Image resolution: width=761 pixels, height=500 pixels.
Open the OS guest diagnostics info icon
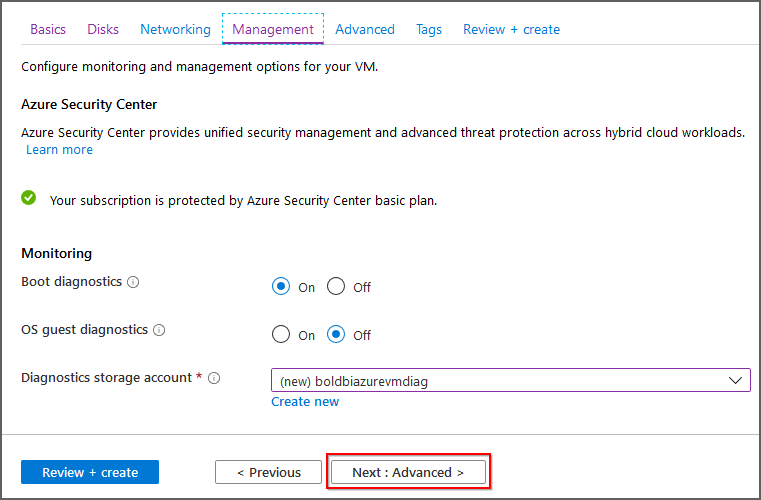pos(159,330)
